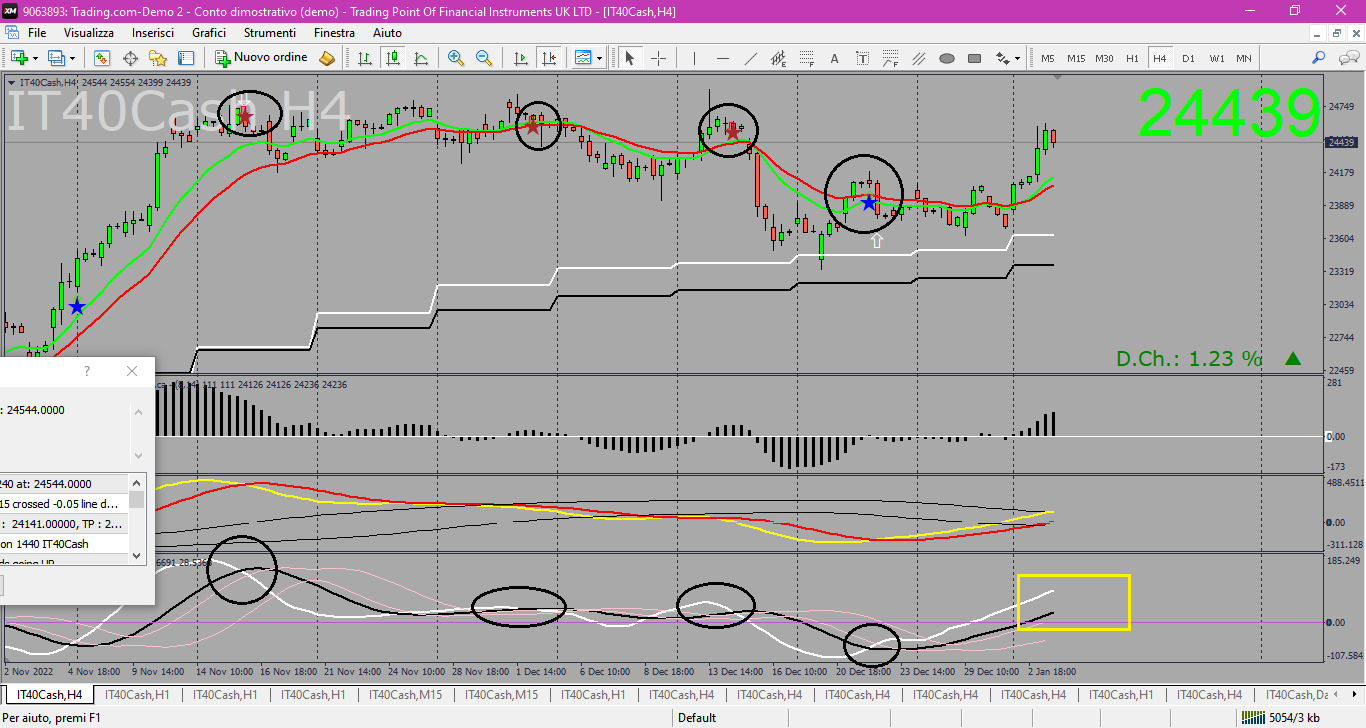Click alert list scroll down arrow
This screenshot has height=728, width=1366.
click(137, 556)
